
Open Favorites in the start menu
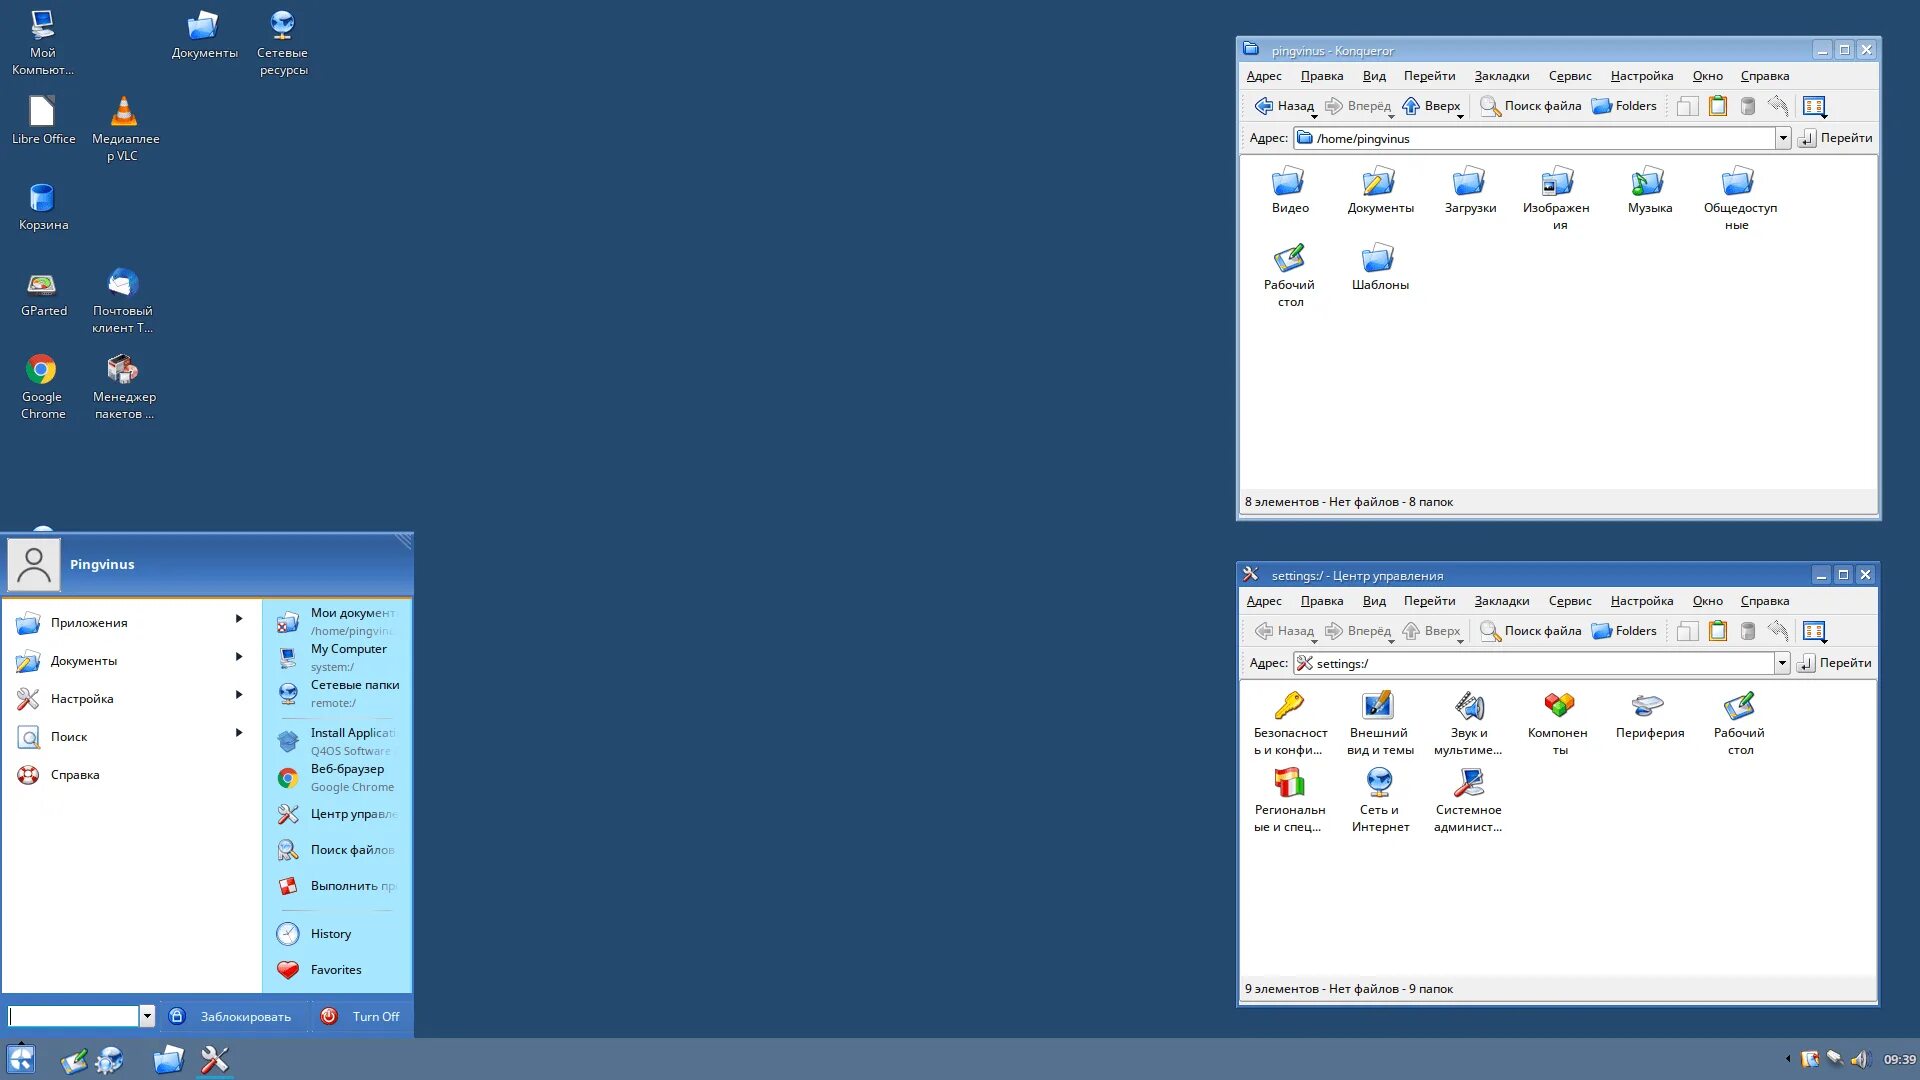click(335, 970)
